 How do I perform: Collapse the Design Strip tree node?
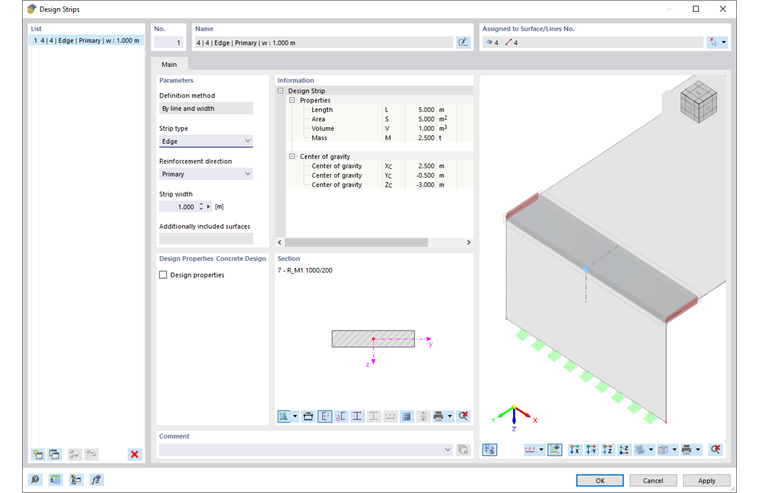tap(280, 91)
